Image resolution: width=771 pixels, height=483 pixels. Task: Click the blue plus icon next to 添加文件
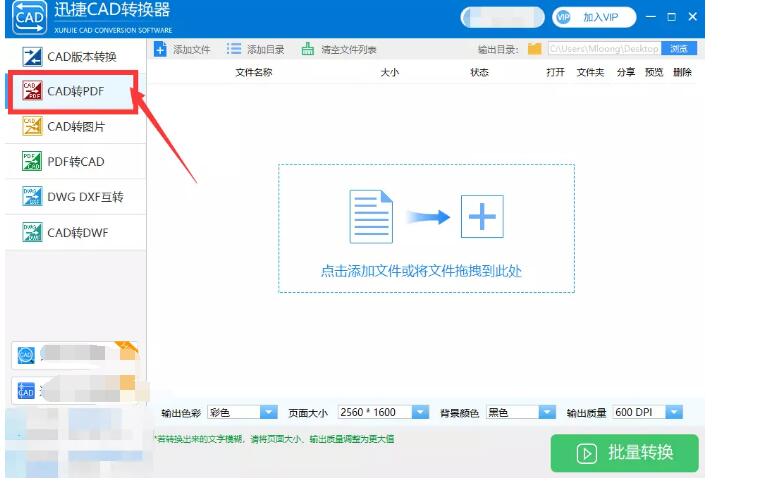tap(160, 49)
